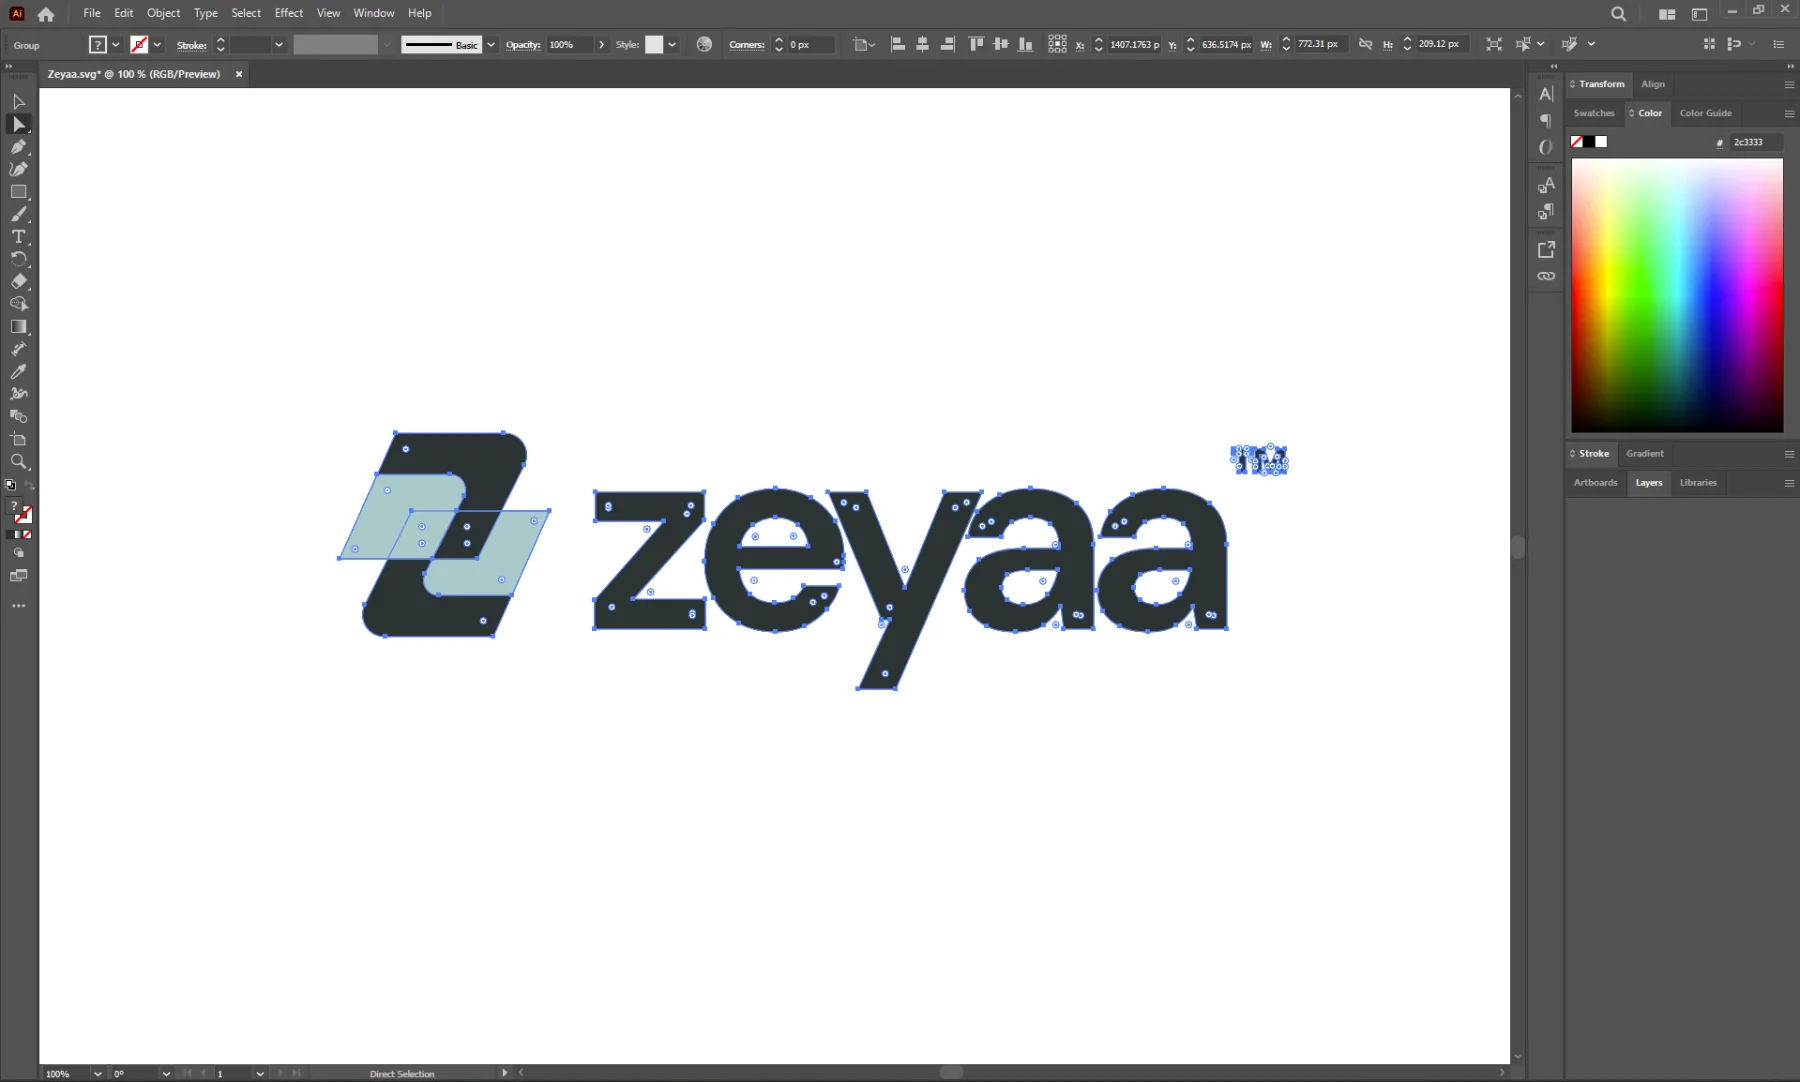Viewport: 1800px width, 1082px height.
Task: Switch to the Gradient tab
Action: [x=1644, y=454]
